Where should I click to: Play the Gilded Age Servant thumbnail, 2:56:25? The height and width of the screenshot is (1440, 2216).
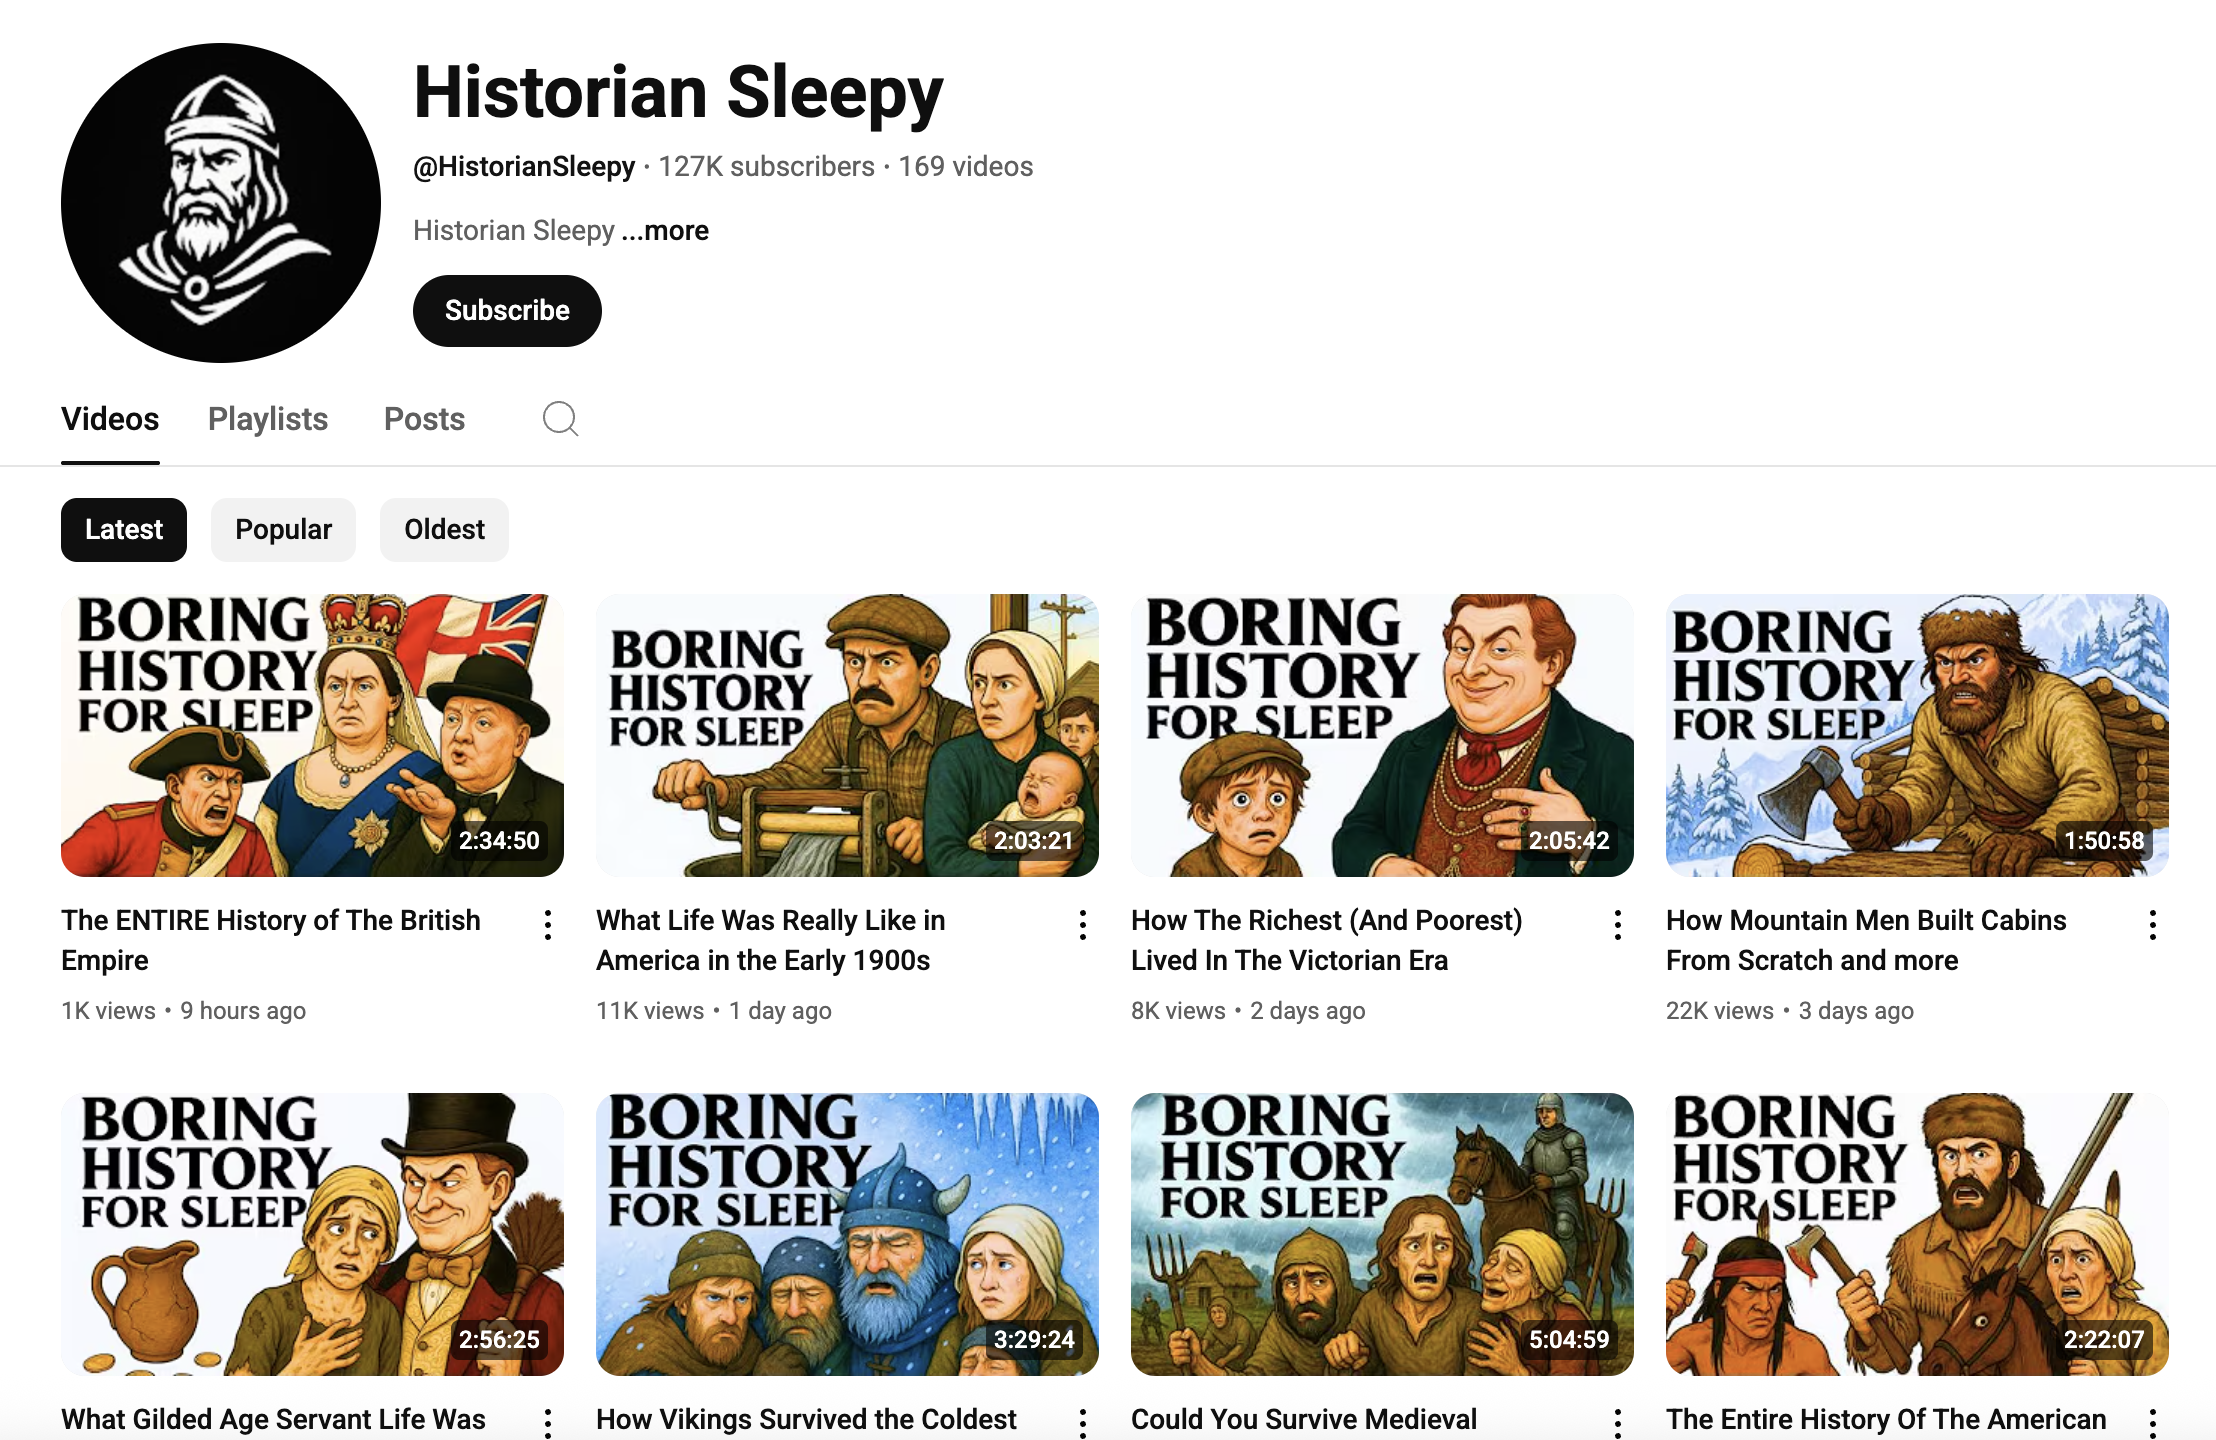(x=312, y=1234)
